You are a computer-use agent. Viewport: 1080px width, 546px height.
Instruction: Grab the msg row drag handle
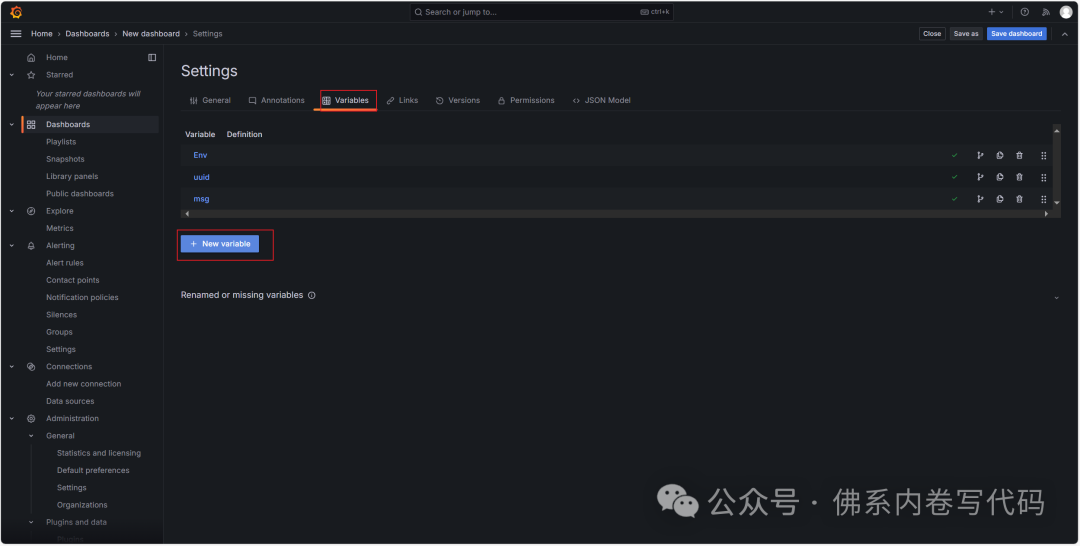click(x=1043, y=200)
